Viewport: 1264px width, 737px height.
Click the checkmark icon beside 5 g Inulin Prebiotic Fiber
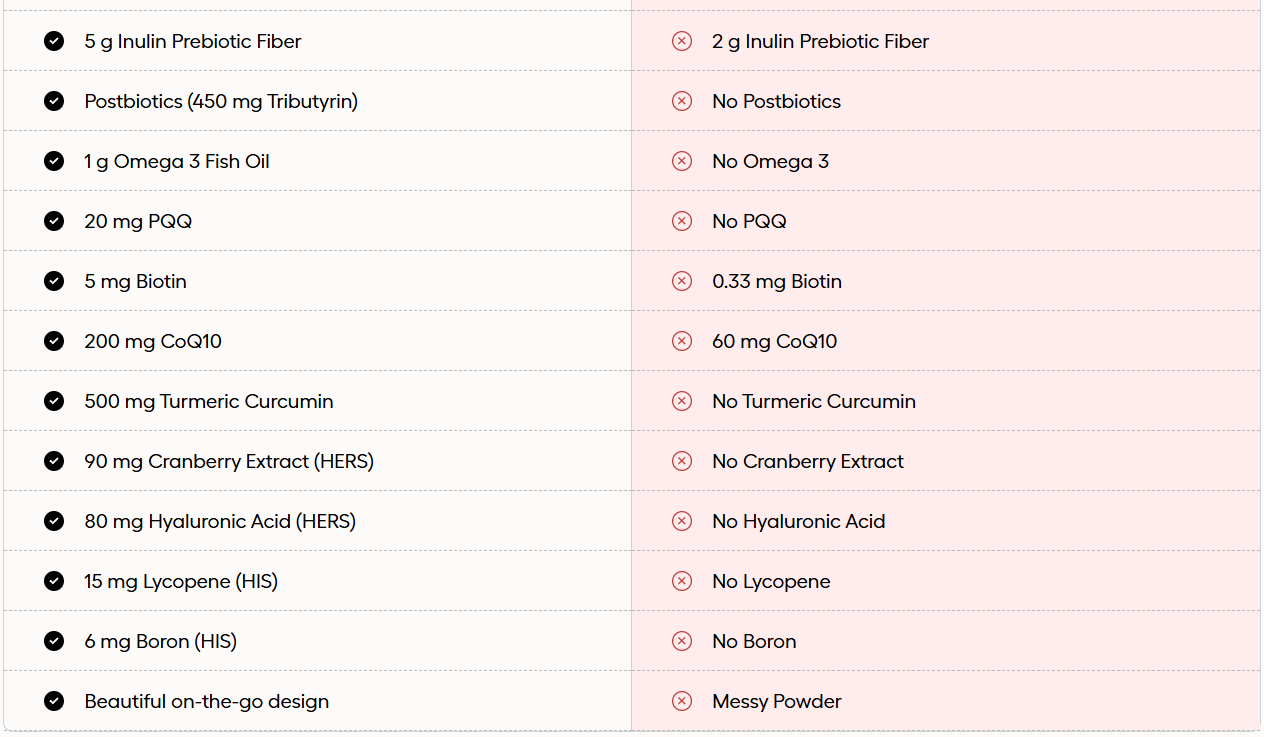pyautogui.click(x=54, y=41)
